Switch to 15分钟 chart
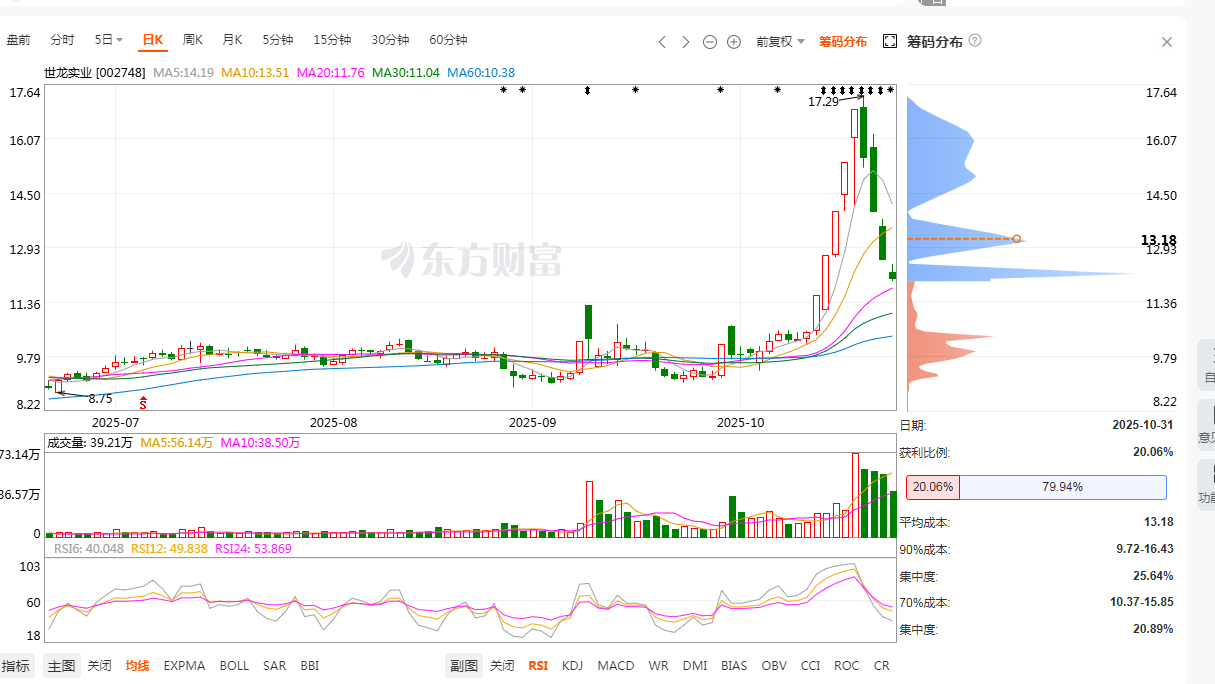Viewport: 1215px width, 684px height. tap(332, 40)
